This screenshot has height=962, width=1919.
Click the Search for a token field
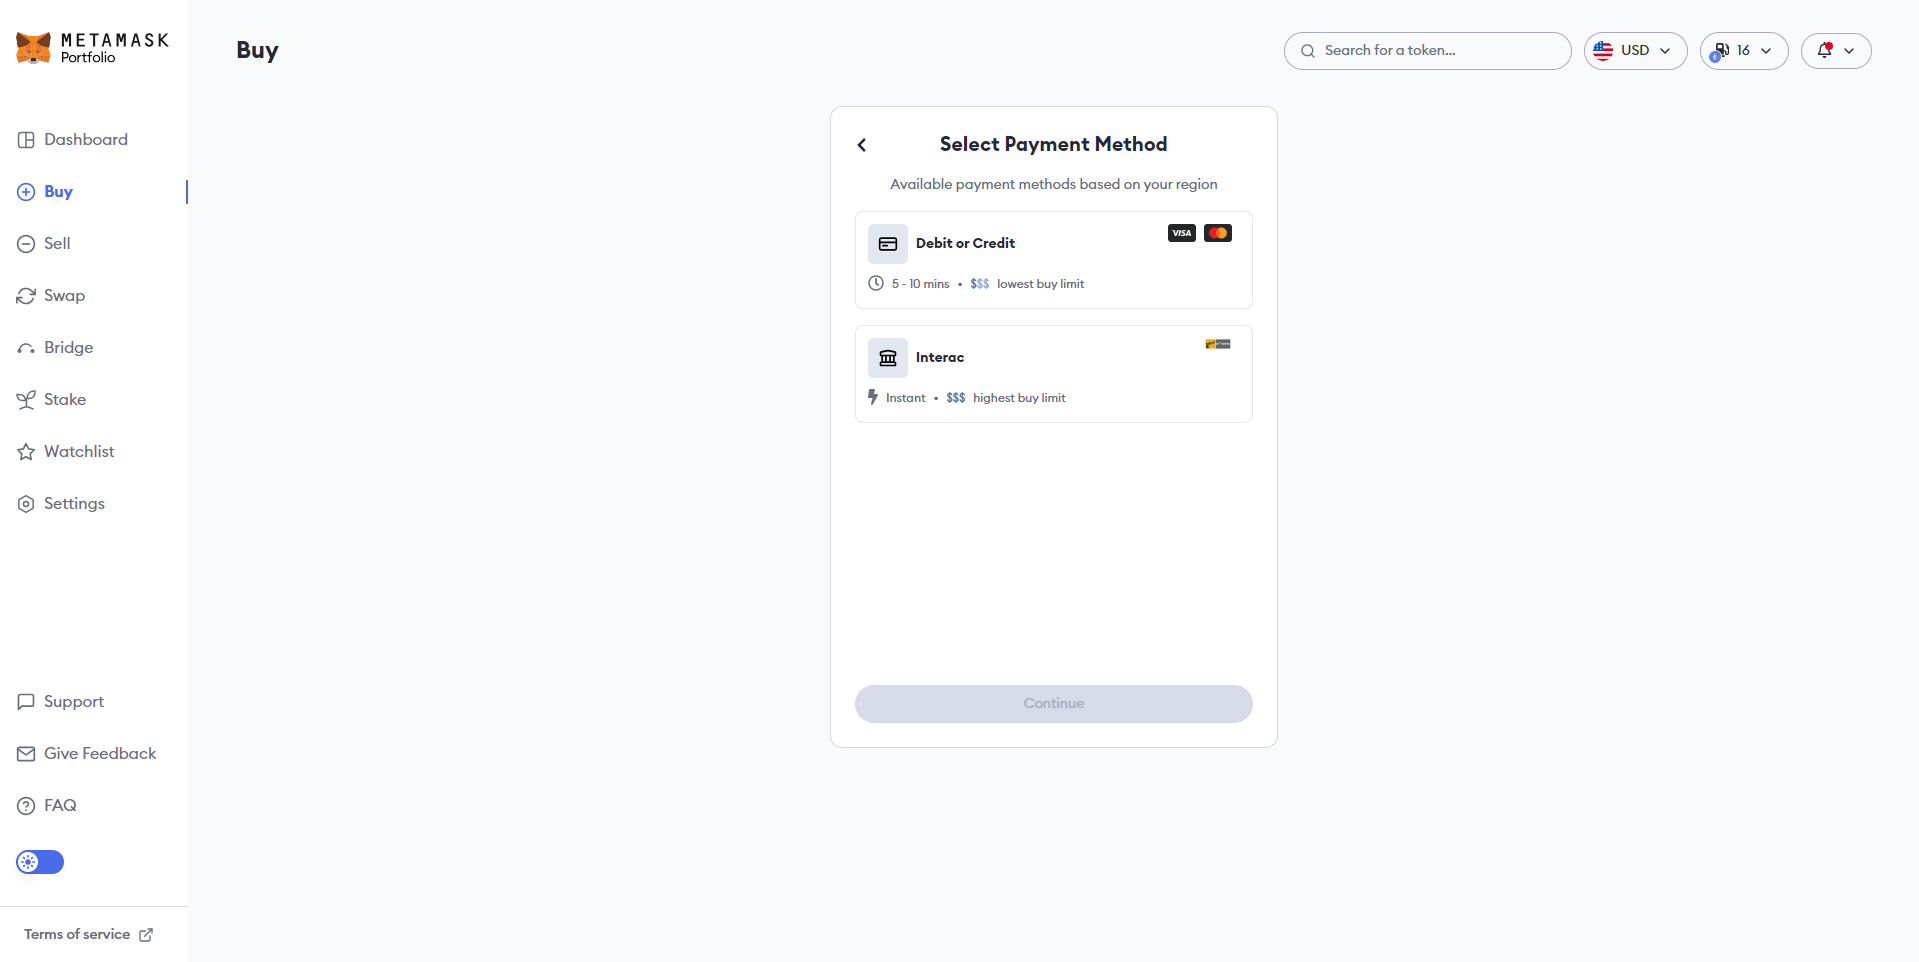[x=1428, y=51]
